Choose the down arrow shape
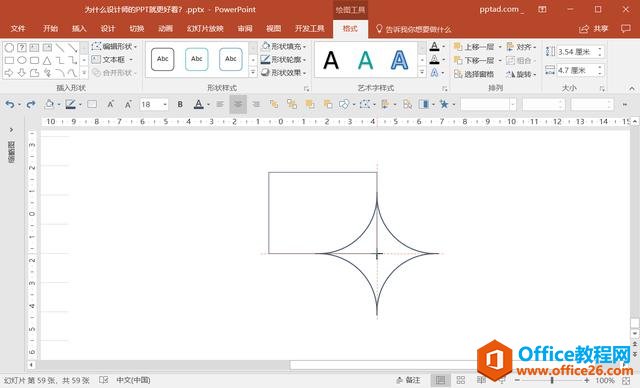The width and height of the screenshot is (640, 388). (22, 73)
